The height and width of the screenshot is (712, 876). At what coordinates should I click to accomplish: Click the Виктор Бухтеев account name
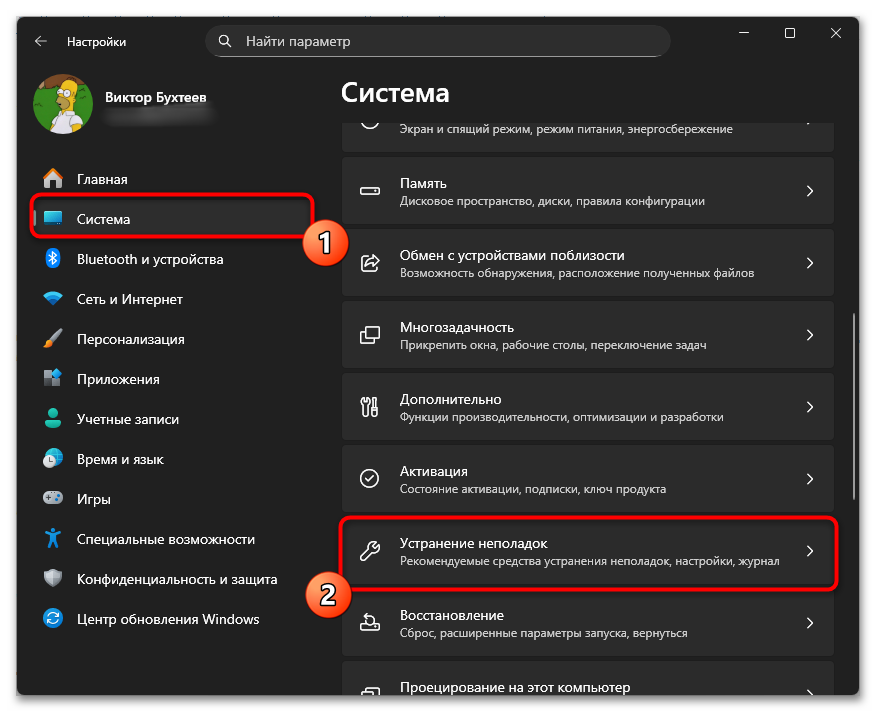point(156,97)
